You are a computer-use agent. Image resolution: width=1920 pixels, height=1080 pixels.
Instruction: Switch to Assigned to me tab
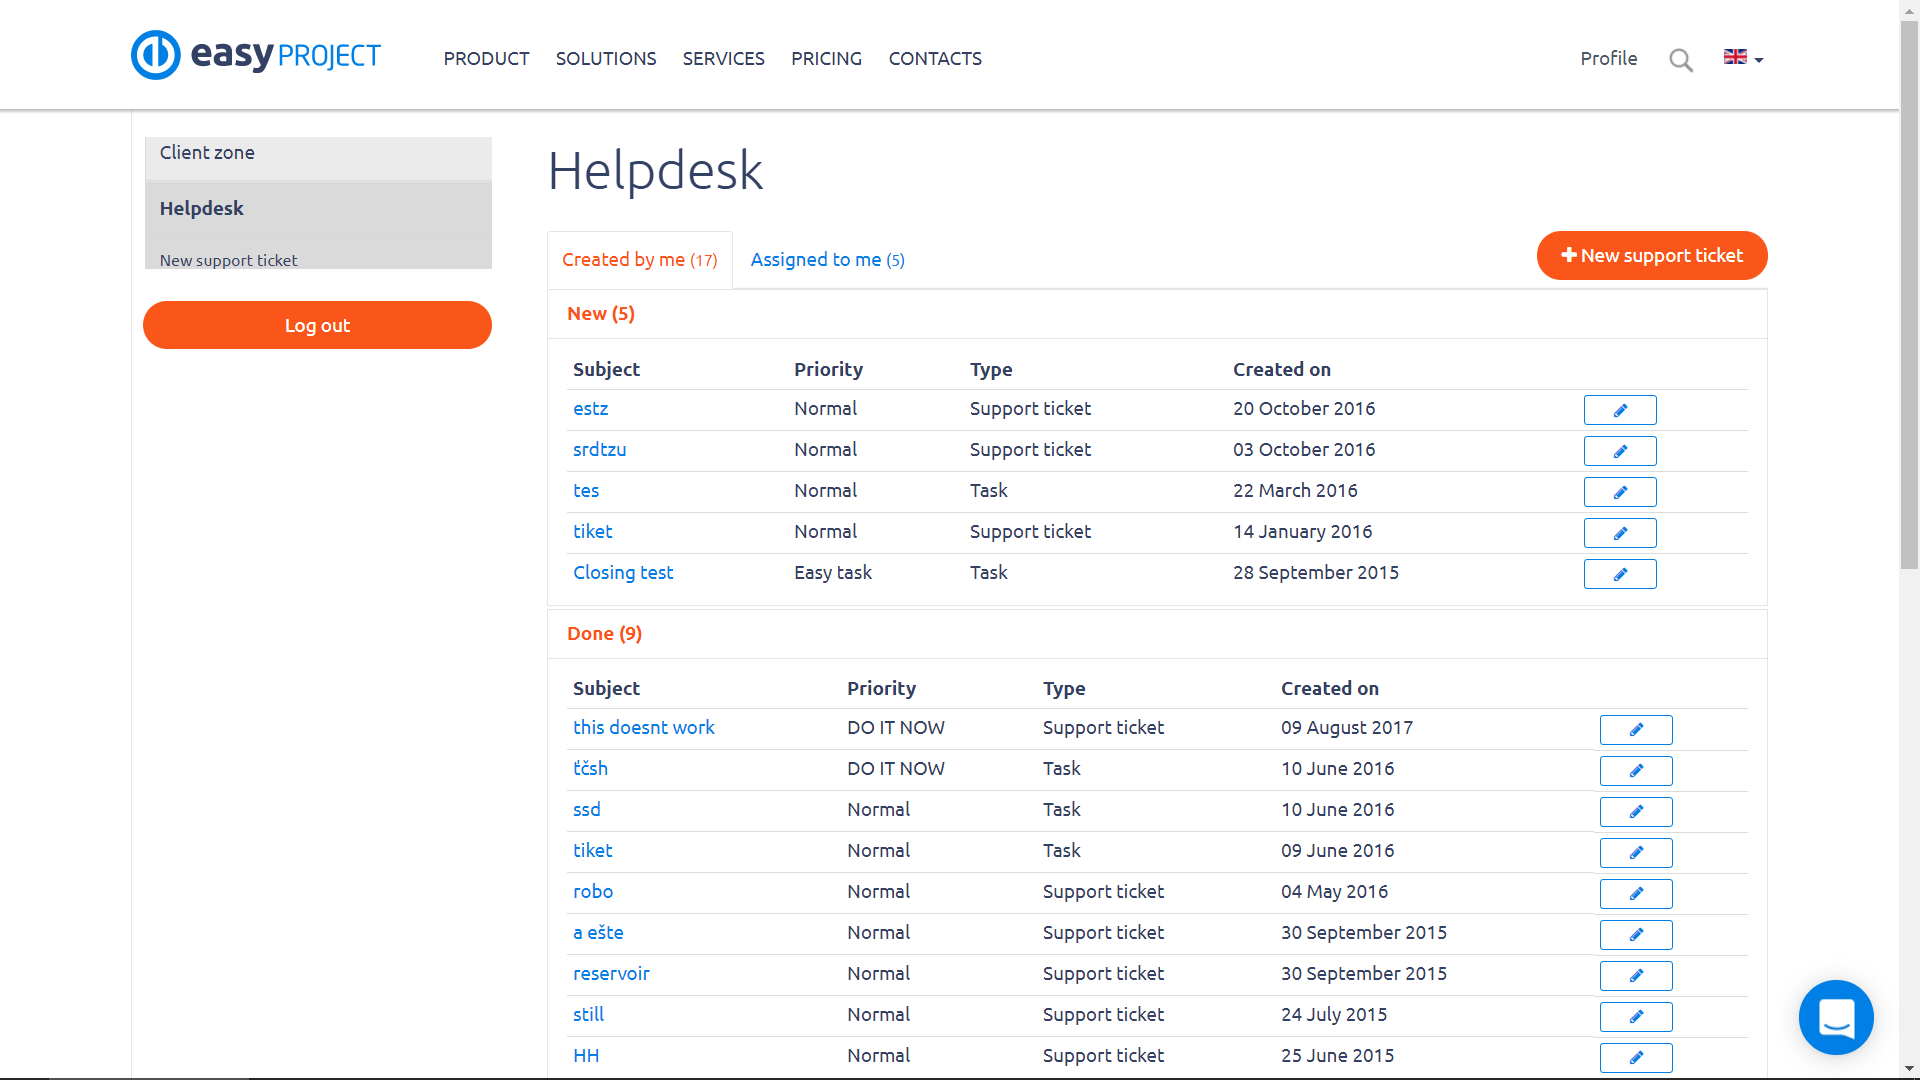(827, 260)
